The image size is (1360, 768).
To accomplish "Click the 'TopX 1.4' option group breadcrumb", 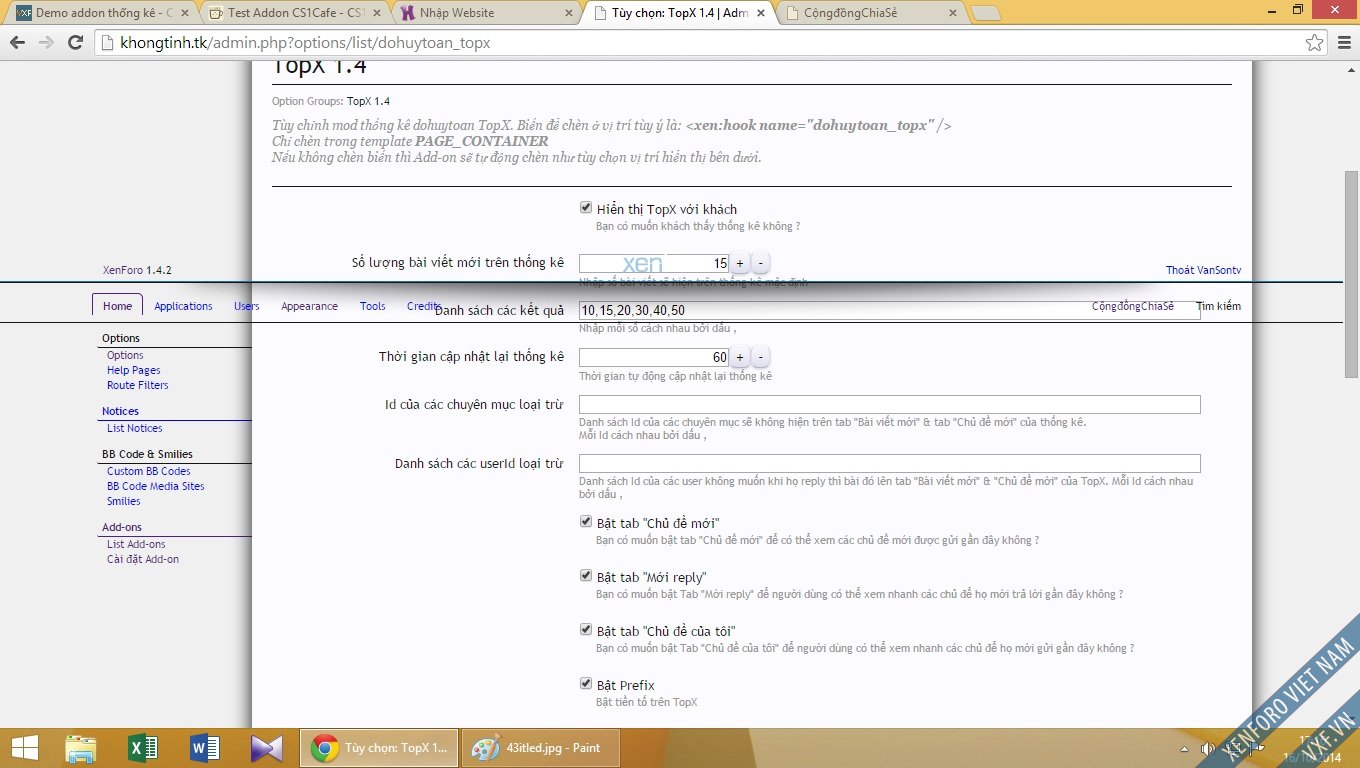I will pos(368,101).
